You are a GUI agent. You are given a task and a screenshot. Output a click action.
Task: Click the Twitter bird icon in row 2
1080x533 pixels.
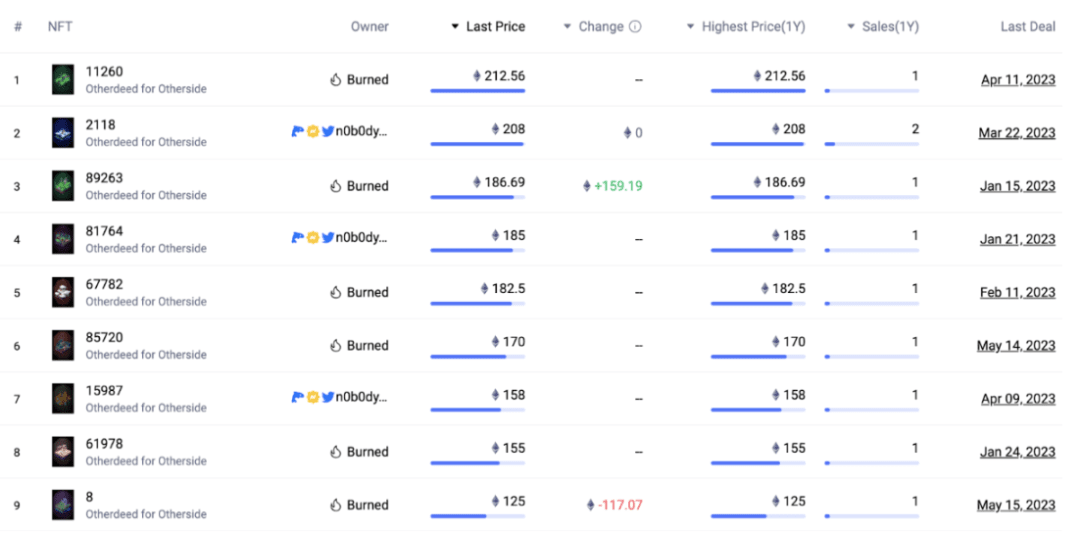327,132
